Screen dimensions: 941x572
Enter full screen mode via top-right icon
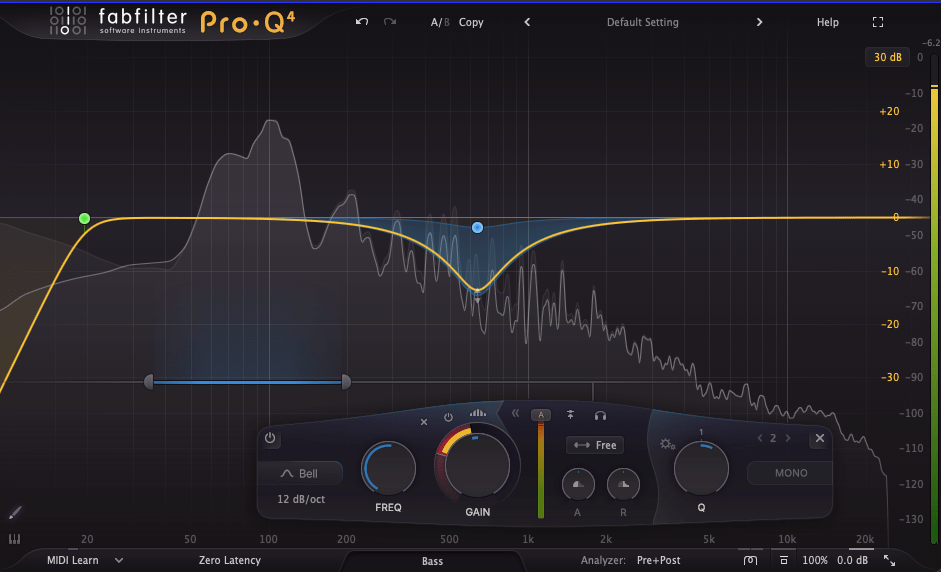pos(878,22)
